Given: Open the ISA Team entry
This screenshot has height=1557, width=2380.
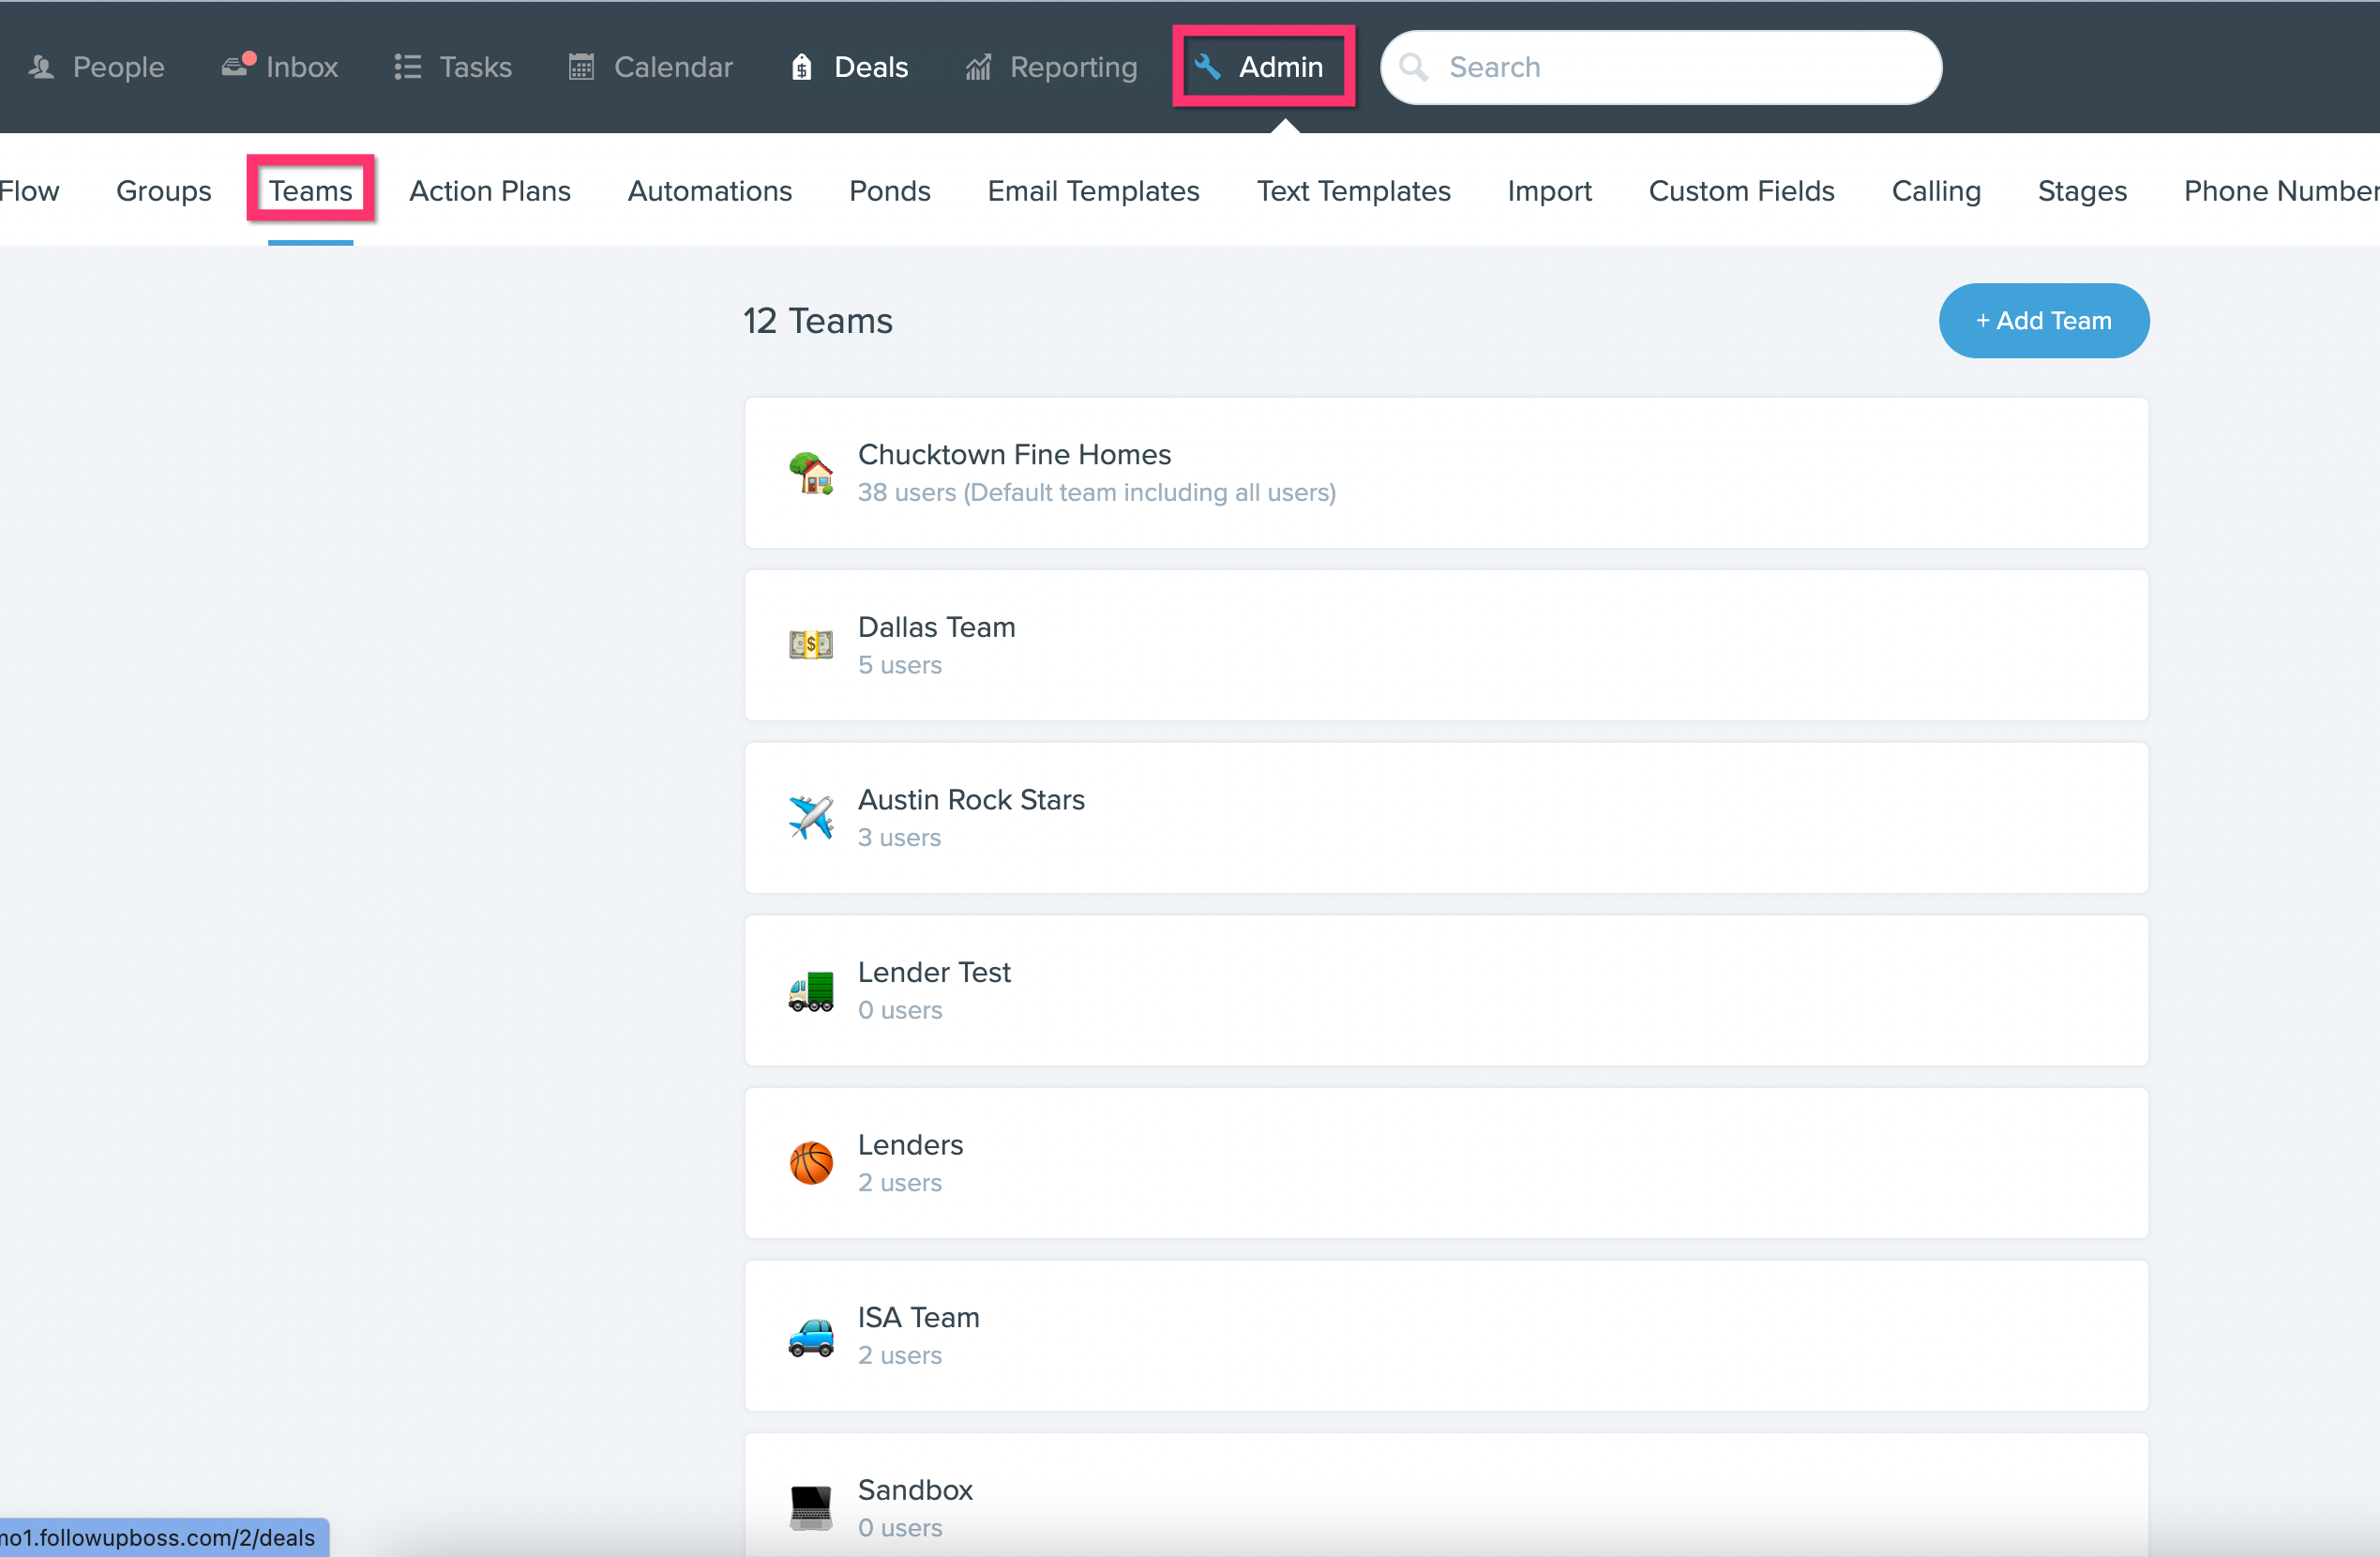Looking at the screenshot, I should (1446, 1336).
